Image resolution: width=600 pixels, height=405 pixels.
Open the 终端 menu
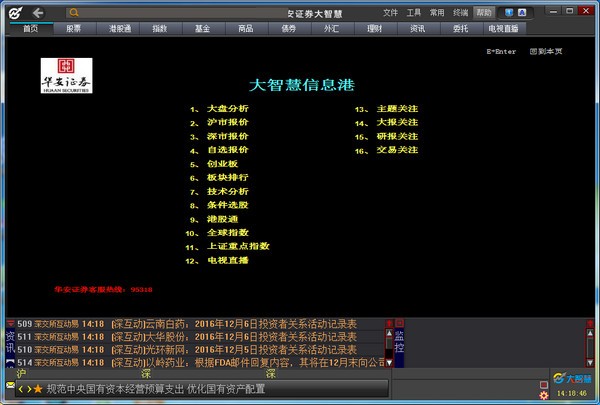click(x=460, y=13)
